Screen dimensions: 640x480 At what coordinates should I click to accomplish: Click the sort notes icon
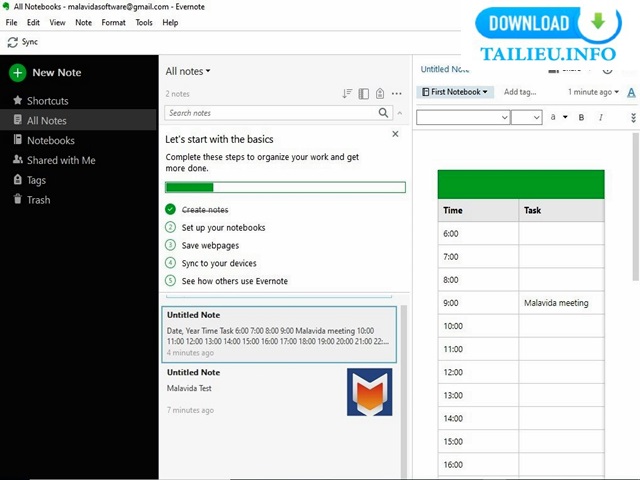[x=347, y=93]
